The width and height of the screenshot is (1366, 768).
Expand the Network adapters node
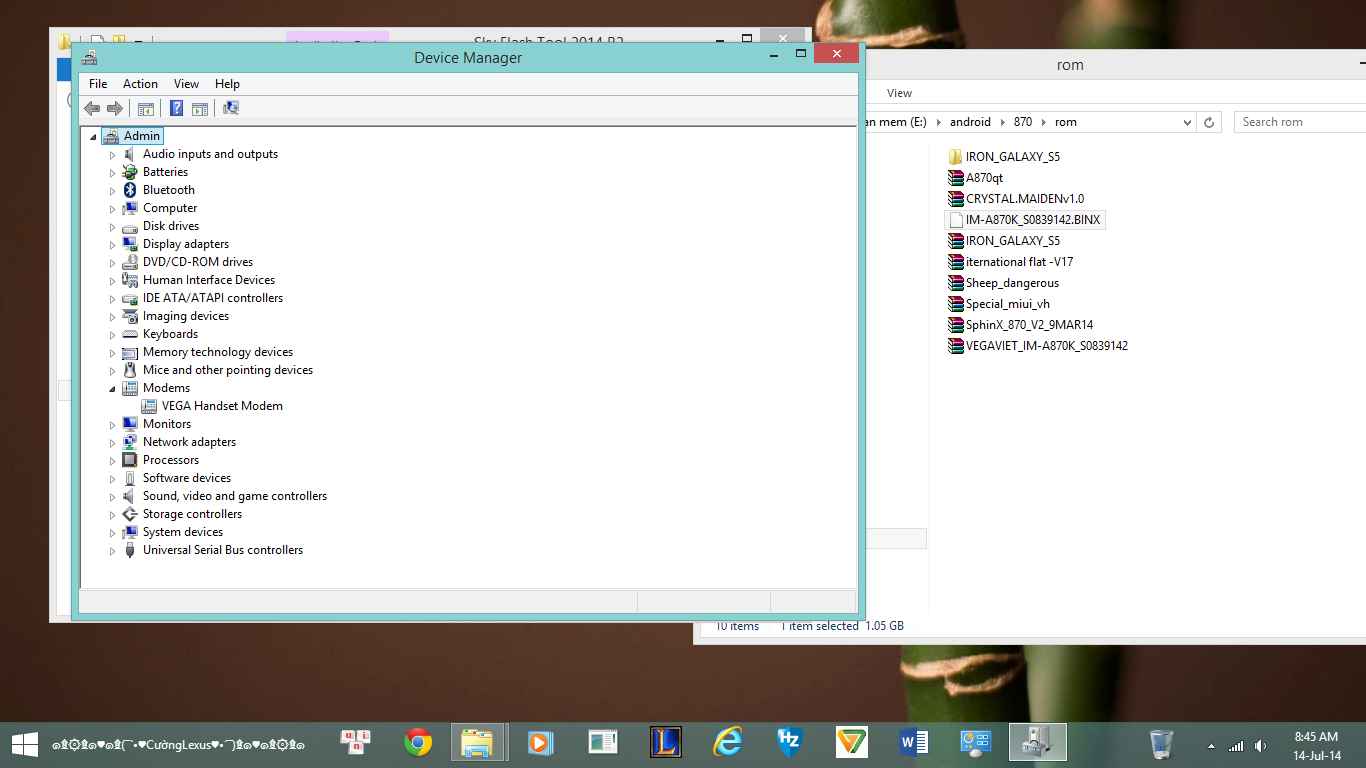click(112, 443)
